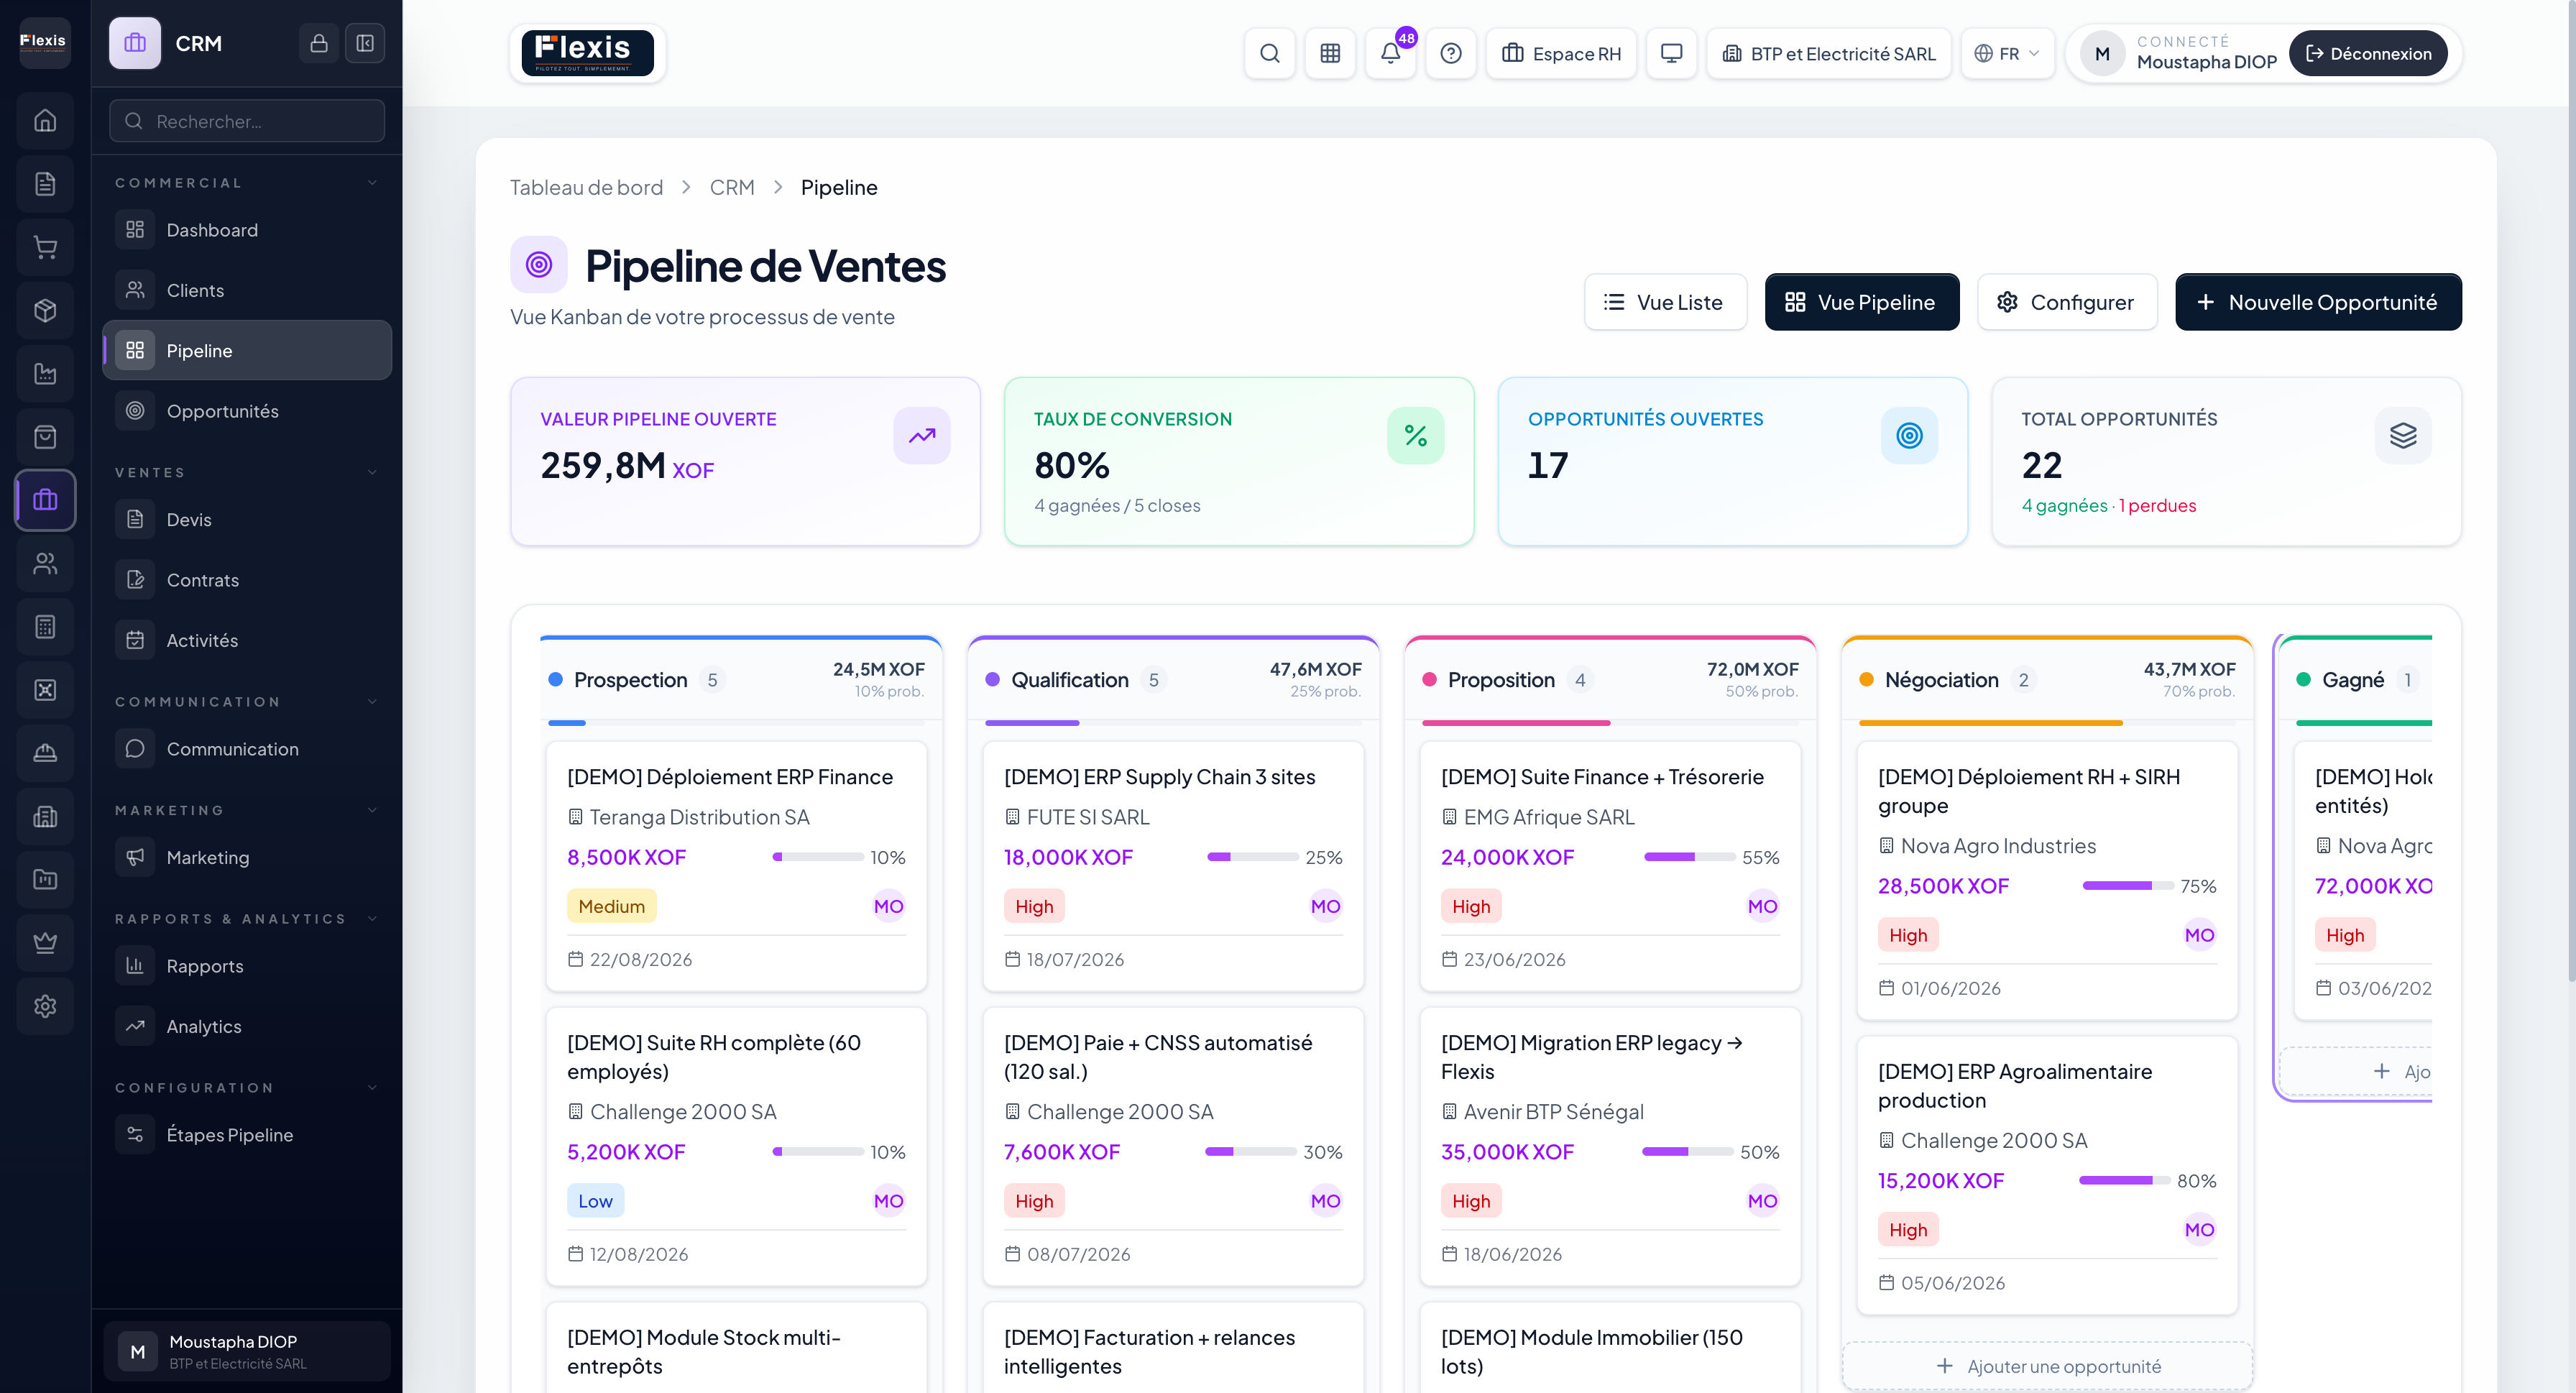Open the help question mark icon
Image resolution: width=2576 pixels, height=1393 pixels.
1451,53
